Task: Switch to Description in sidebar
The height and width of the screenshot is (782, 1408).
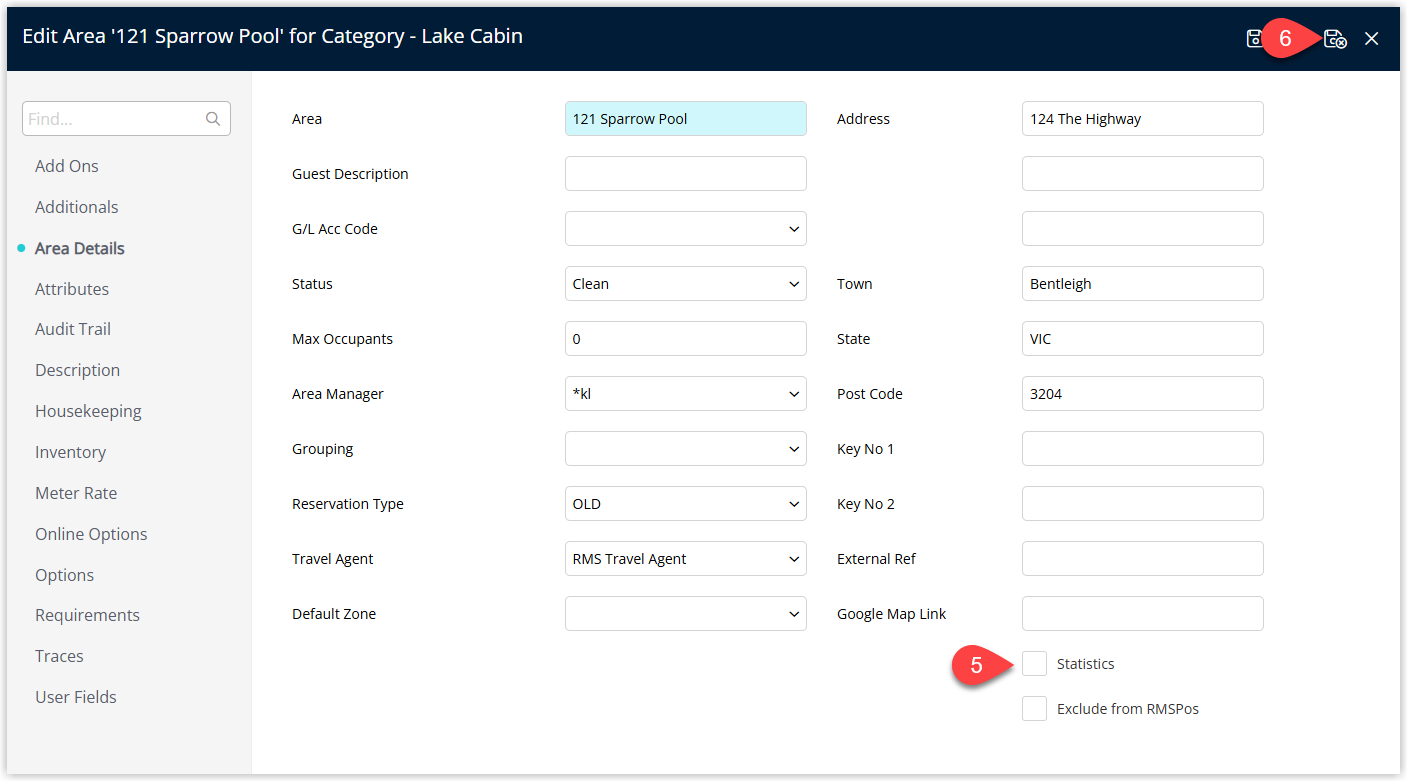Action: [x=78, y=370]
